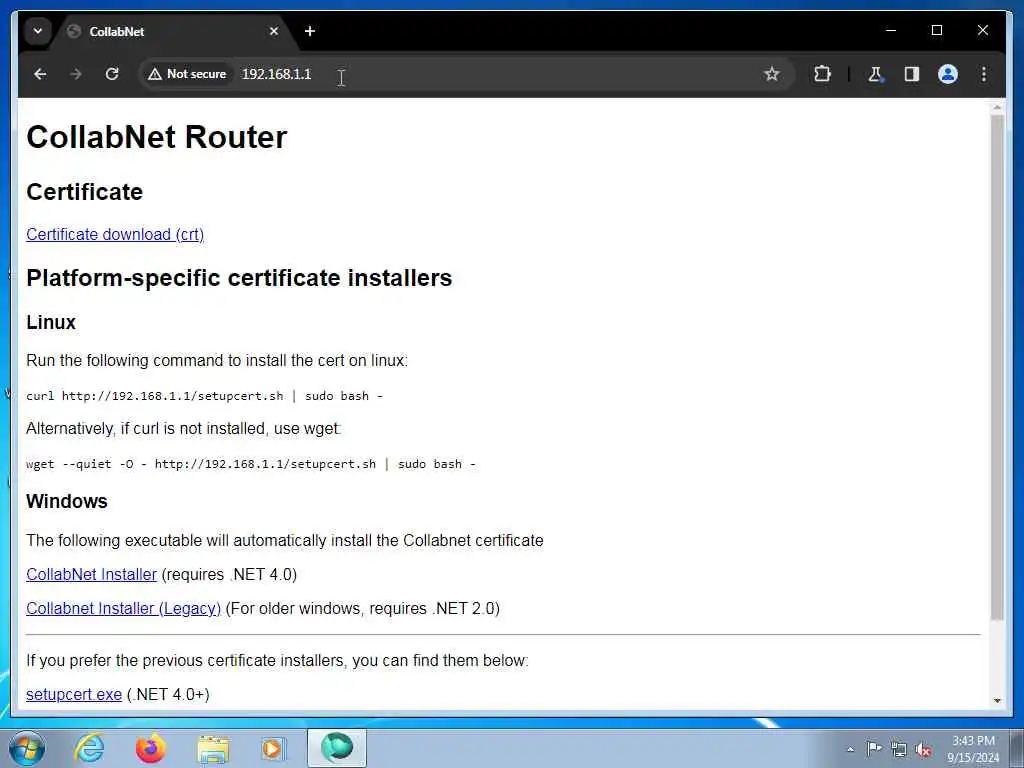Click the Platform-specific certificate installers heading
Screen dimensions: 1024x768
pyautogui.click(x=239, y=278)
